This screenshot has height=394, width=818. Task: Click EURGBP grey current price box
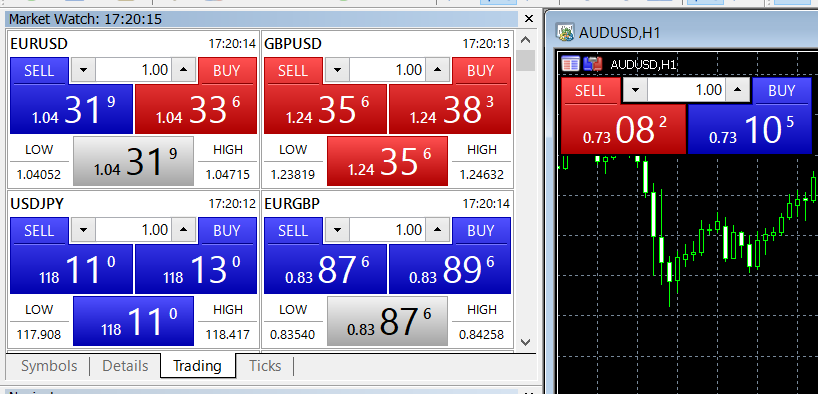388,321
